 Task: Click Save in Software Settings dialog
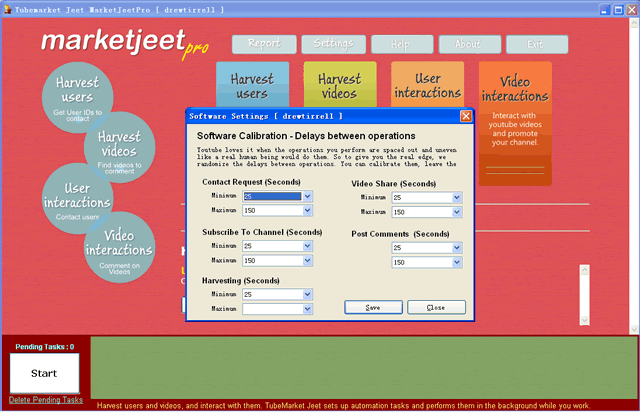coord(373,307)
